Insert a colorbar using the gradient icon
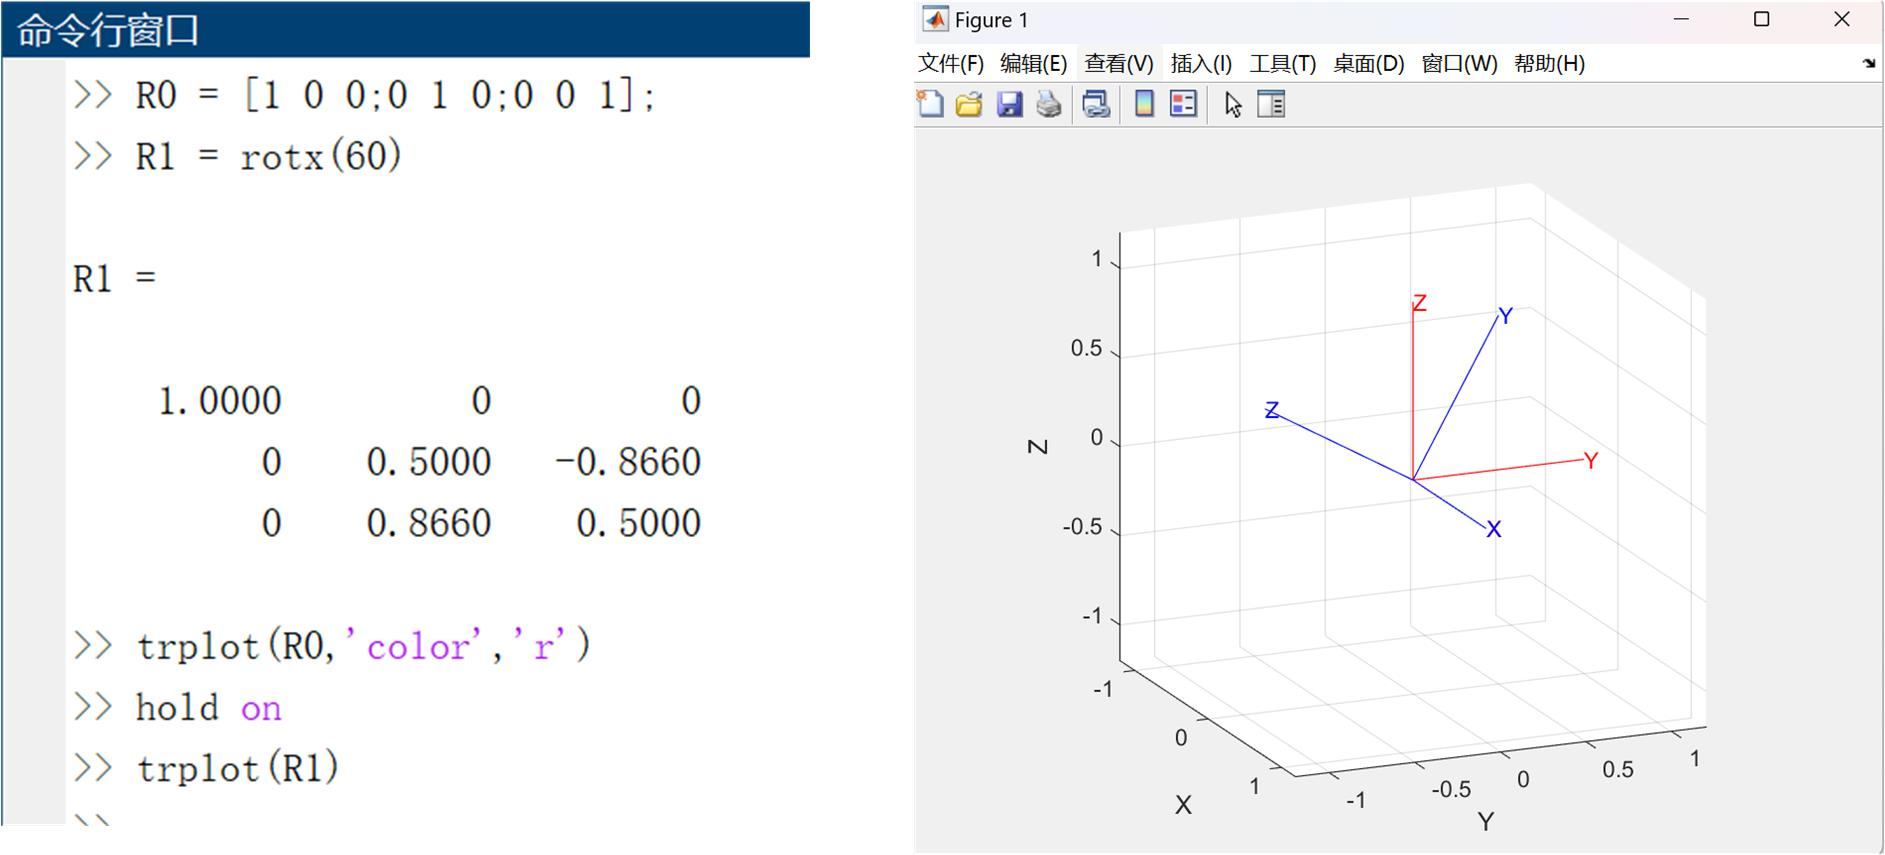The image size is (1885, 855). [x=1145, y=104]
